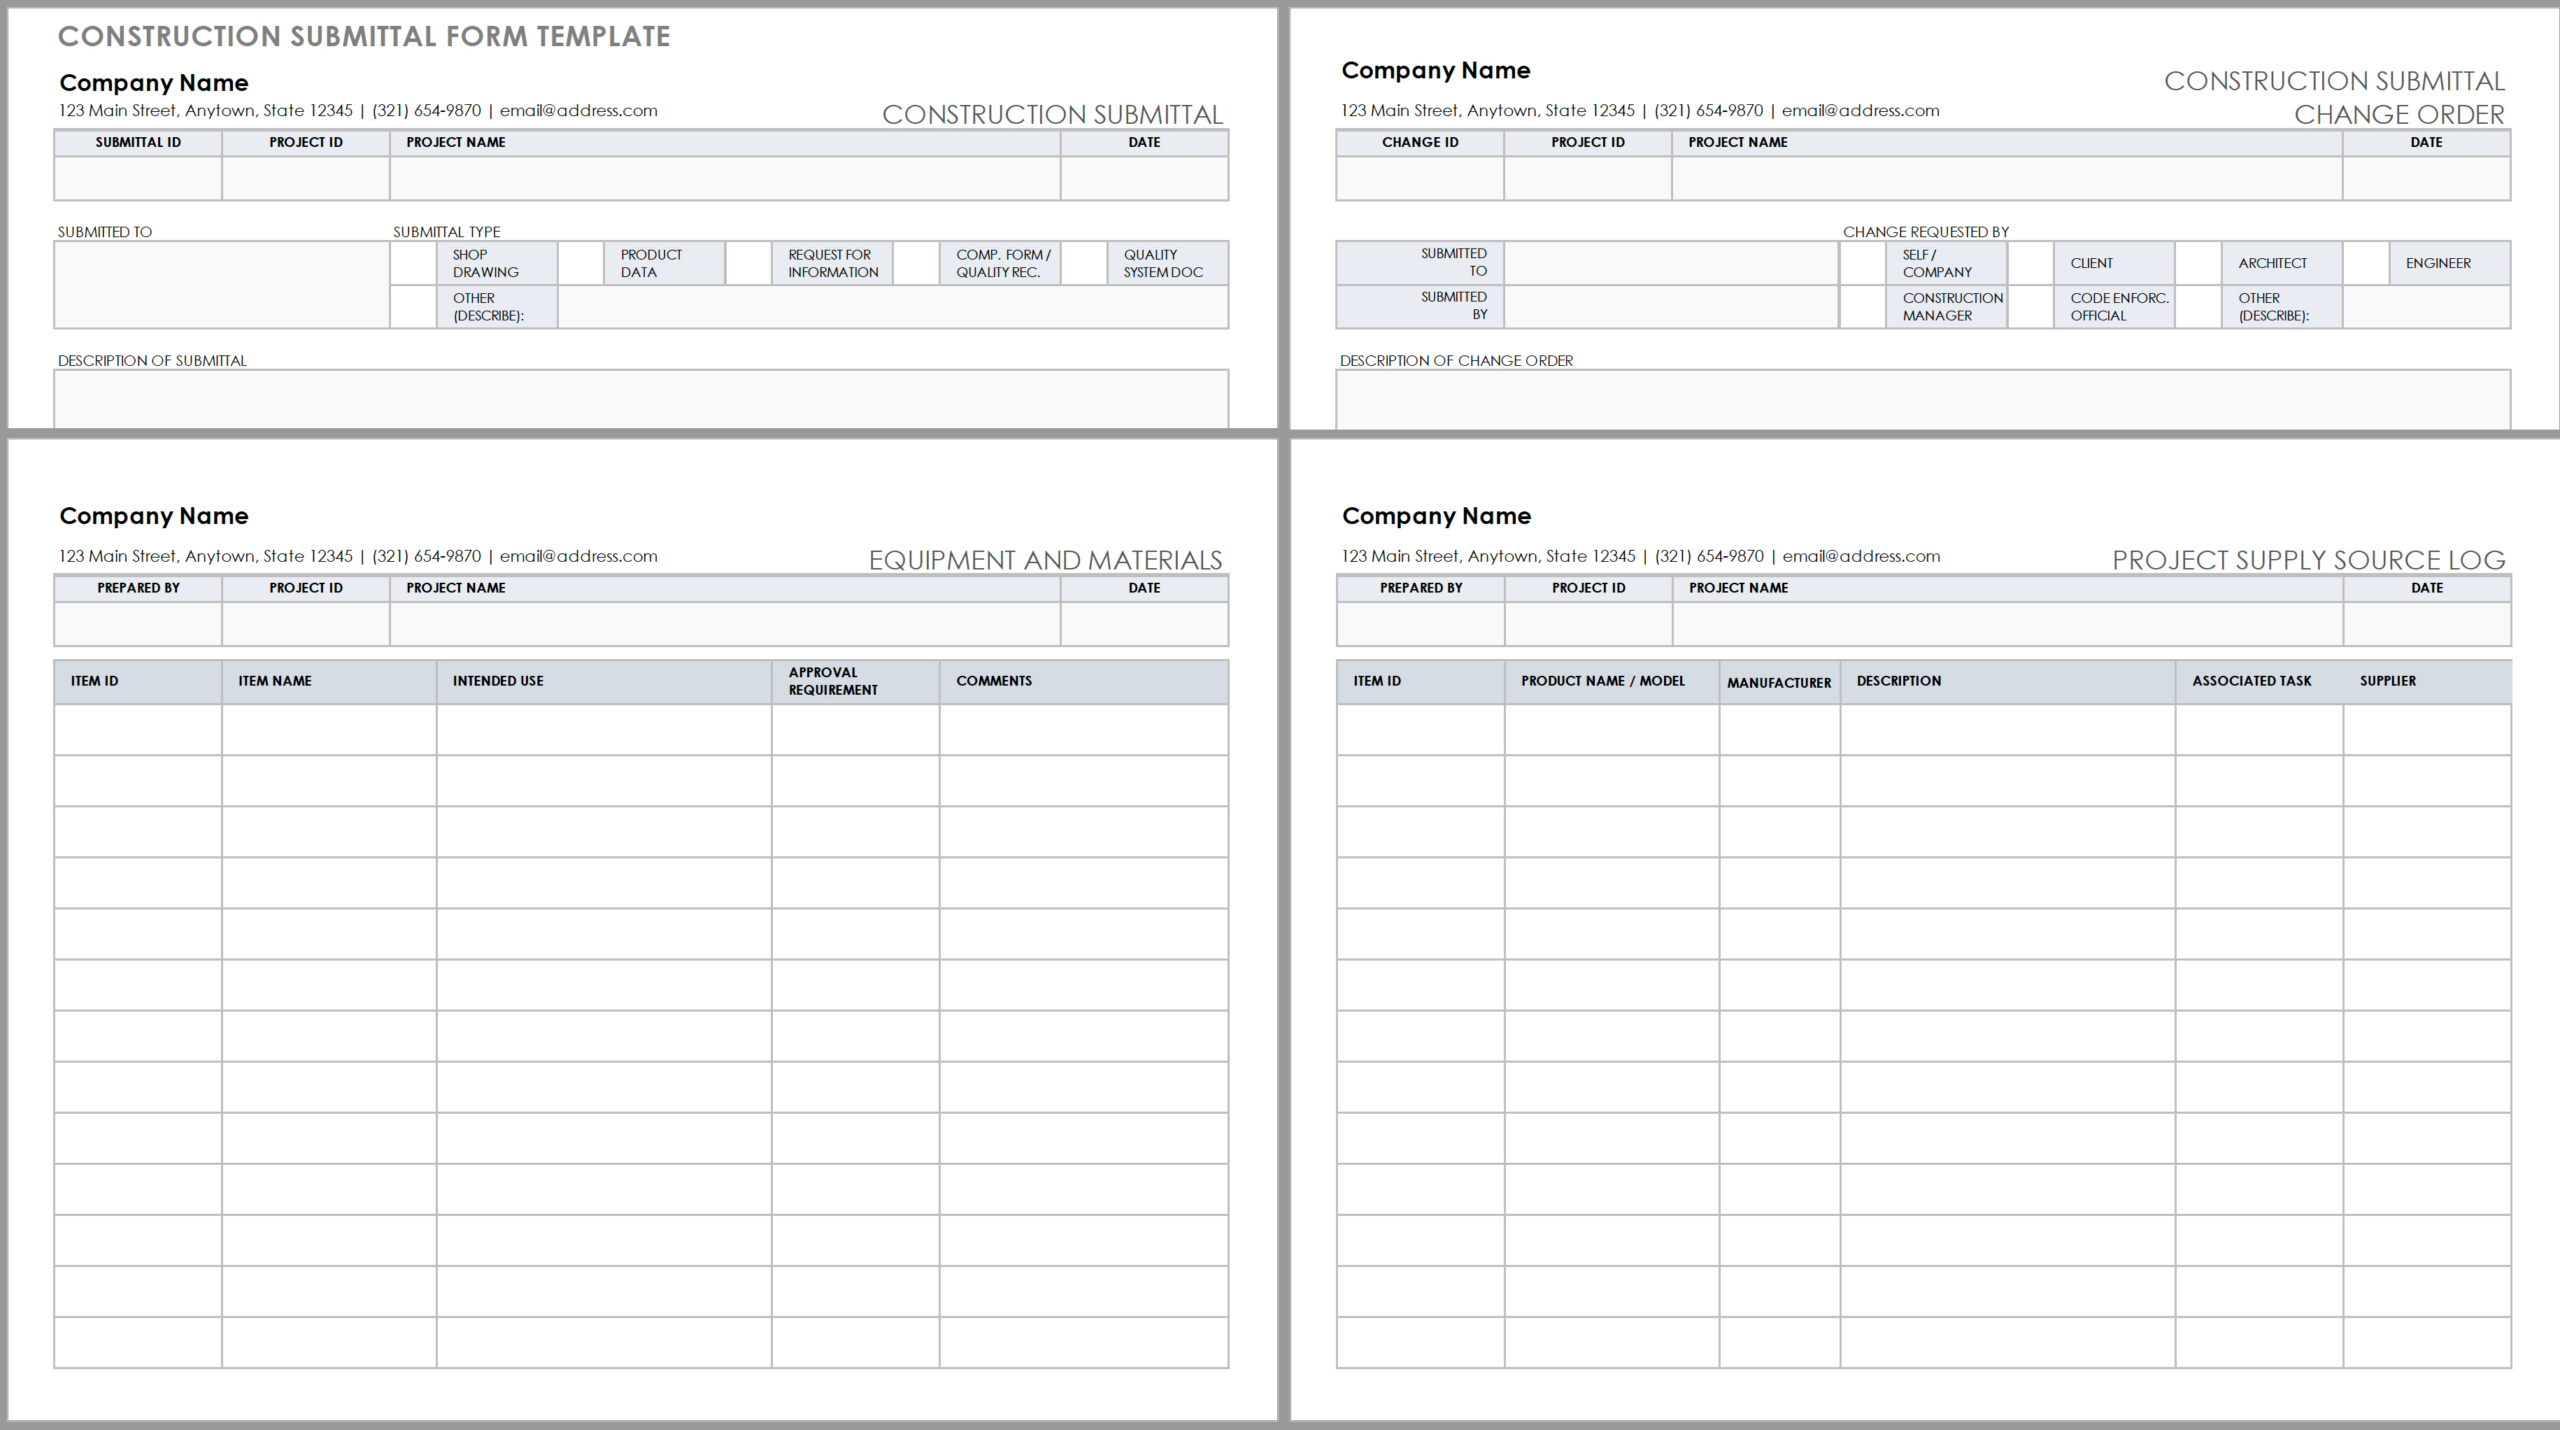Open the email@address.com link on Construction Submittal
This screenshot has width=2560, height=1430.
point(578,110)
